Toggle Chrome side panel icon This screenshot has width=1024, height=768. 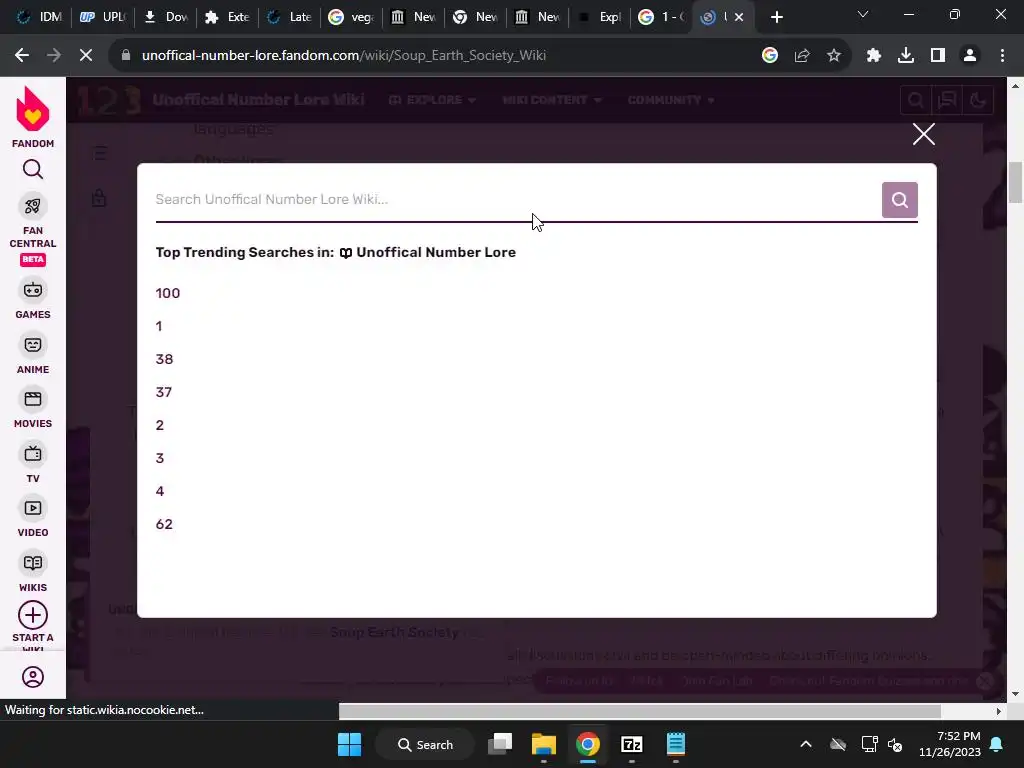938,56
